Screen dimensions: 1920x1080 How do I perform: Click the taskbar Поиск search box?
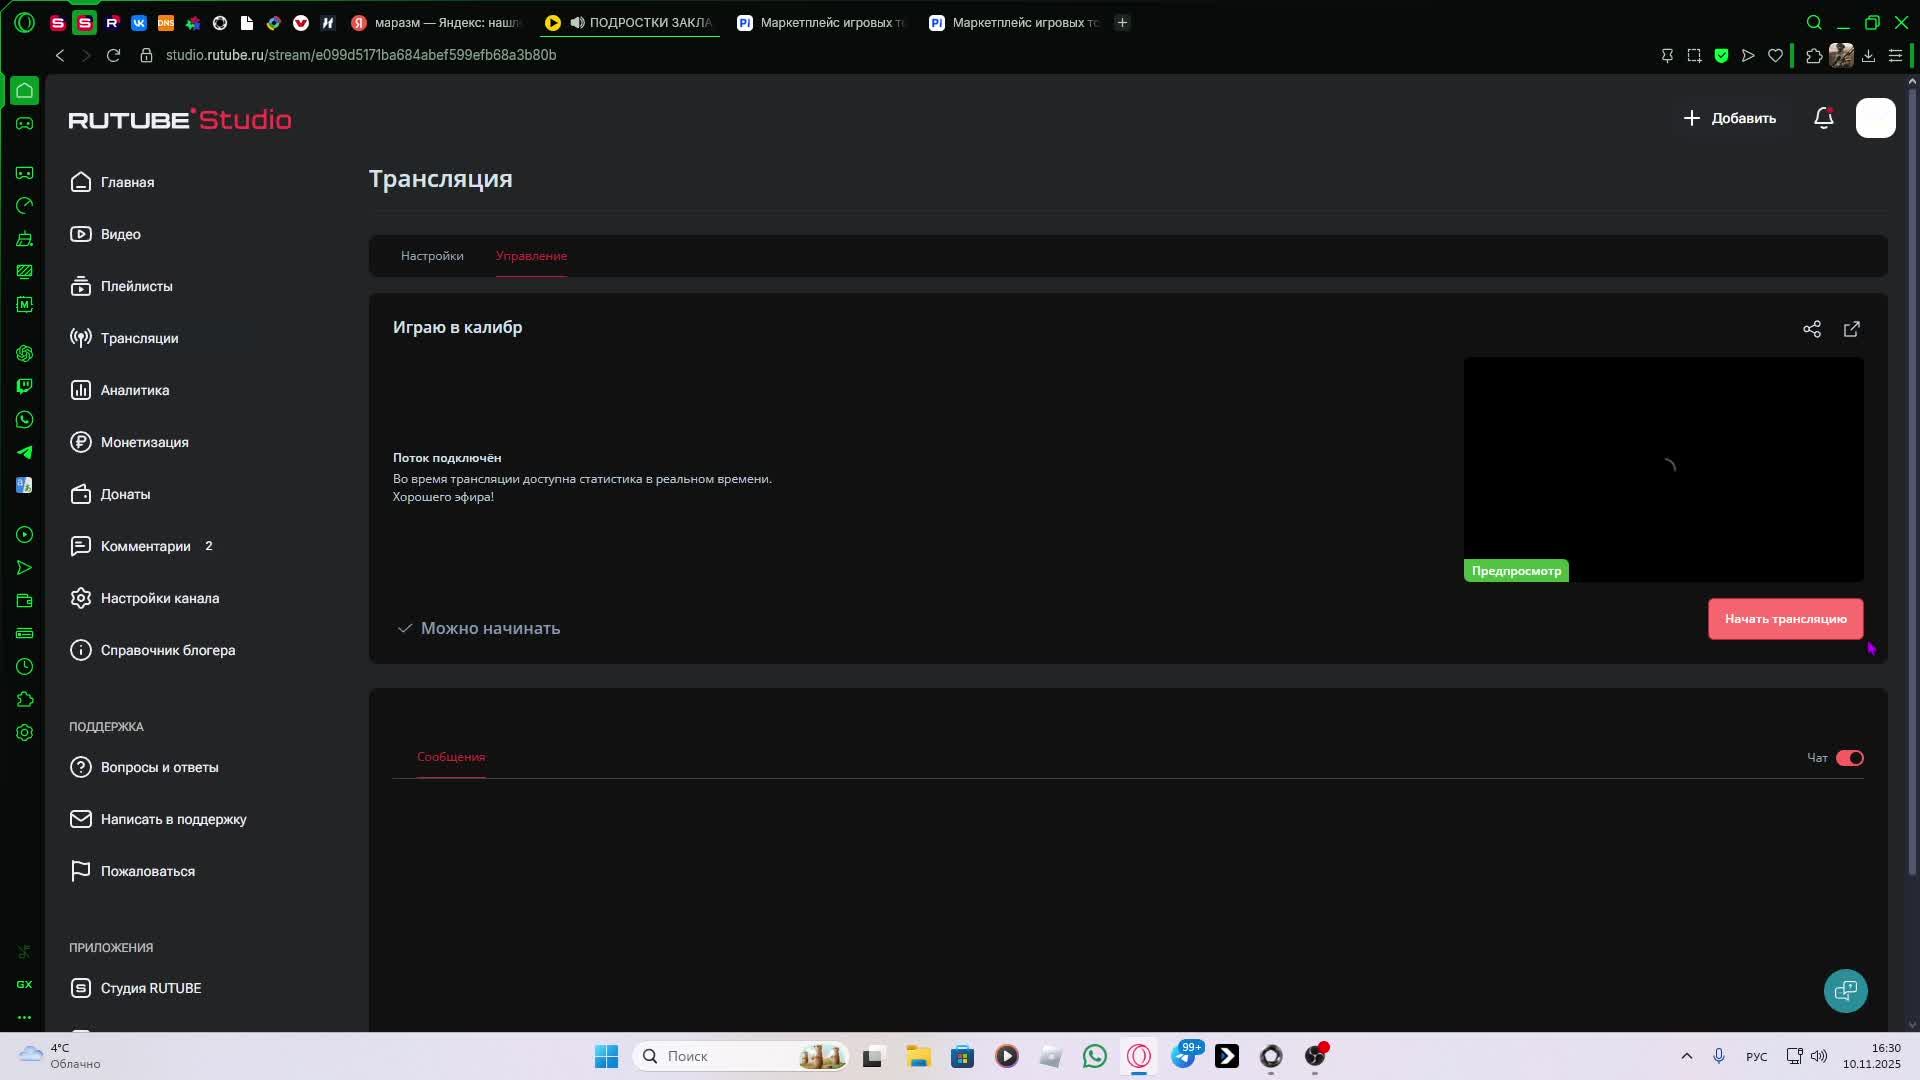pyautogui.click(x=741, y=1056)
